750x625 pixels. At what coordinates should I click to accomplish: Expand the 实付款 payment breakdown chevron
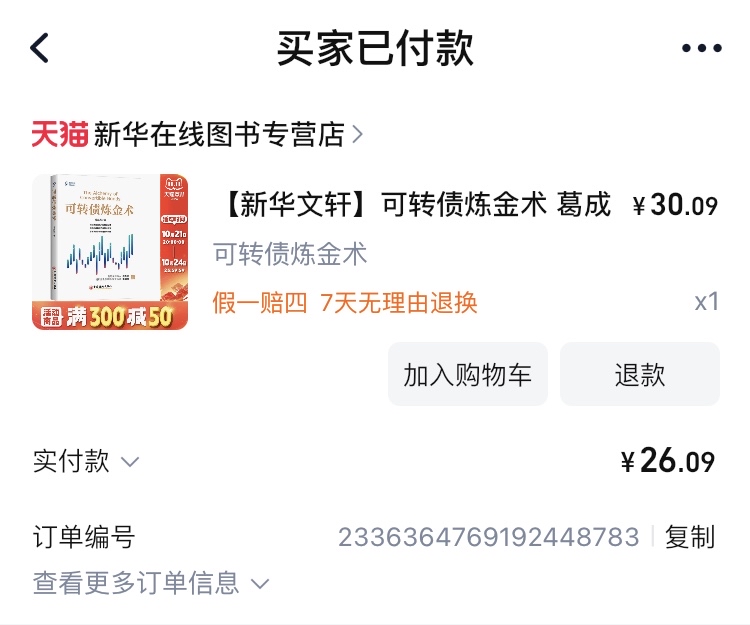click(130, 462)
